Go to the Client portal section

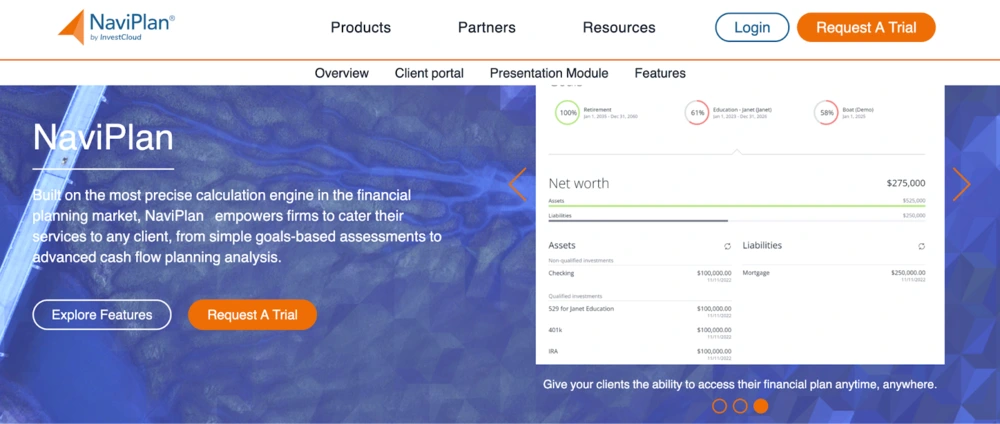[429, 73]
